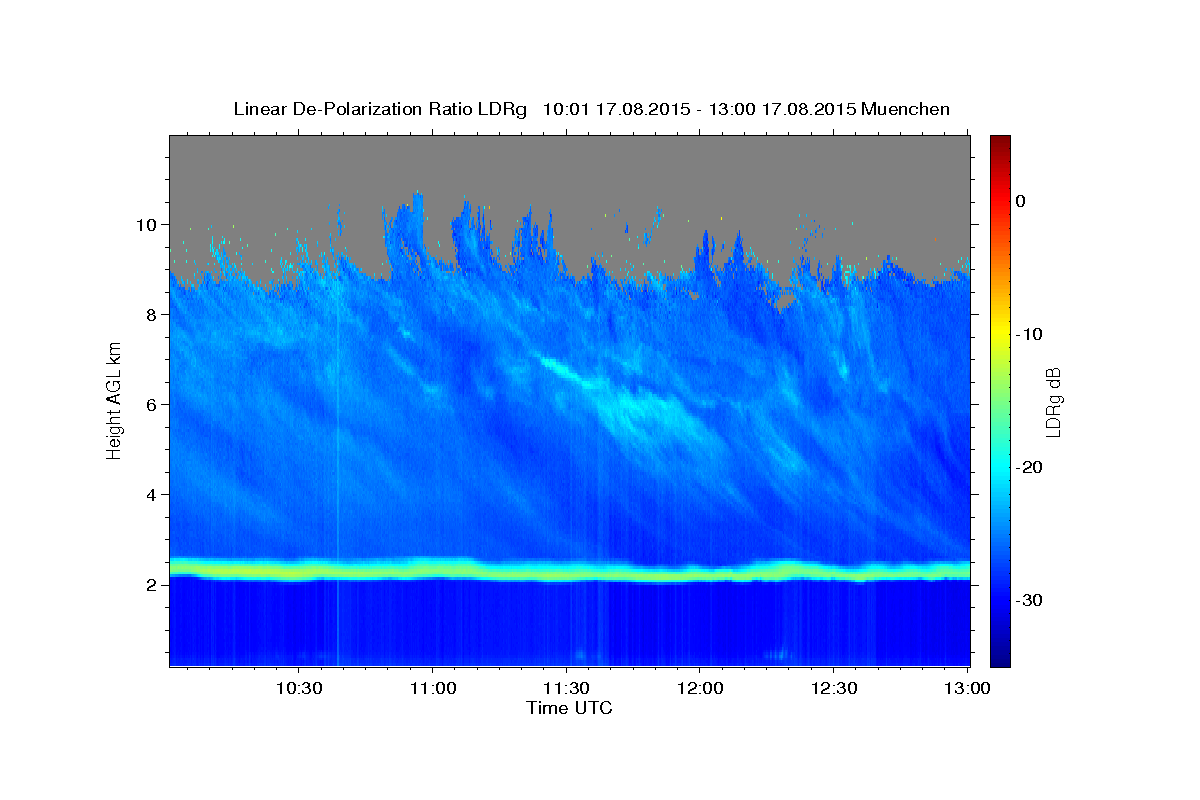
Task: Click the 'Height AGL km' axis title
Action: click(x=114, y=401)
